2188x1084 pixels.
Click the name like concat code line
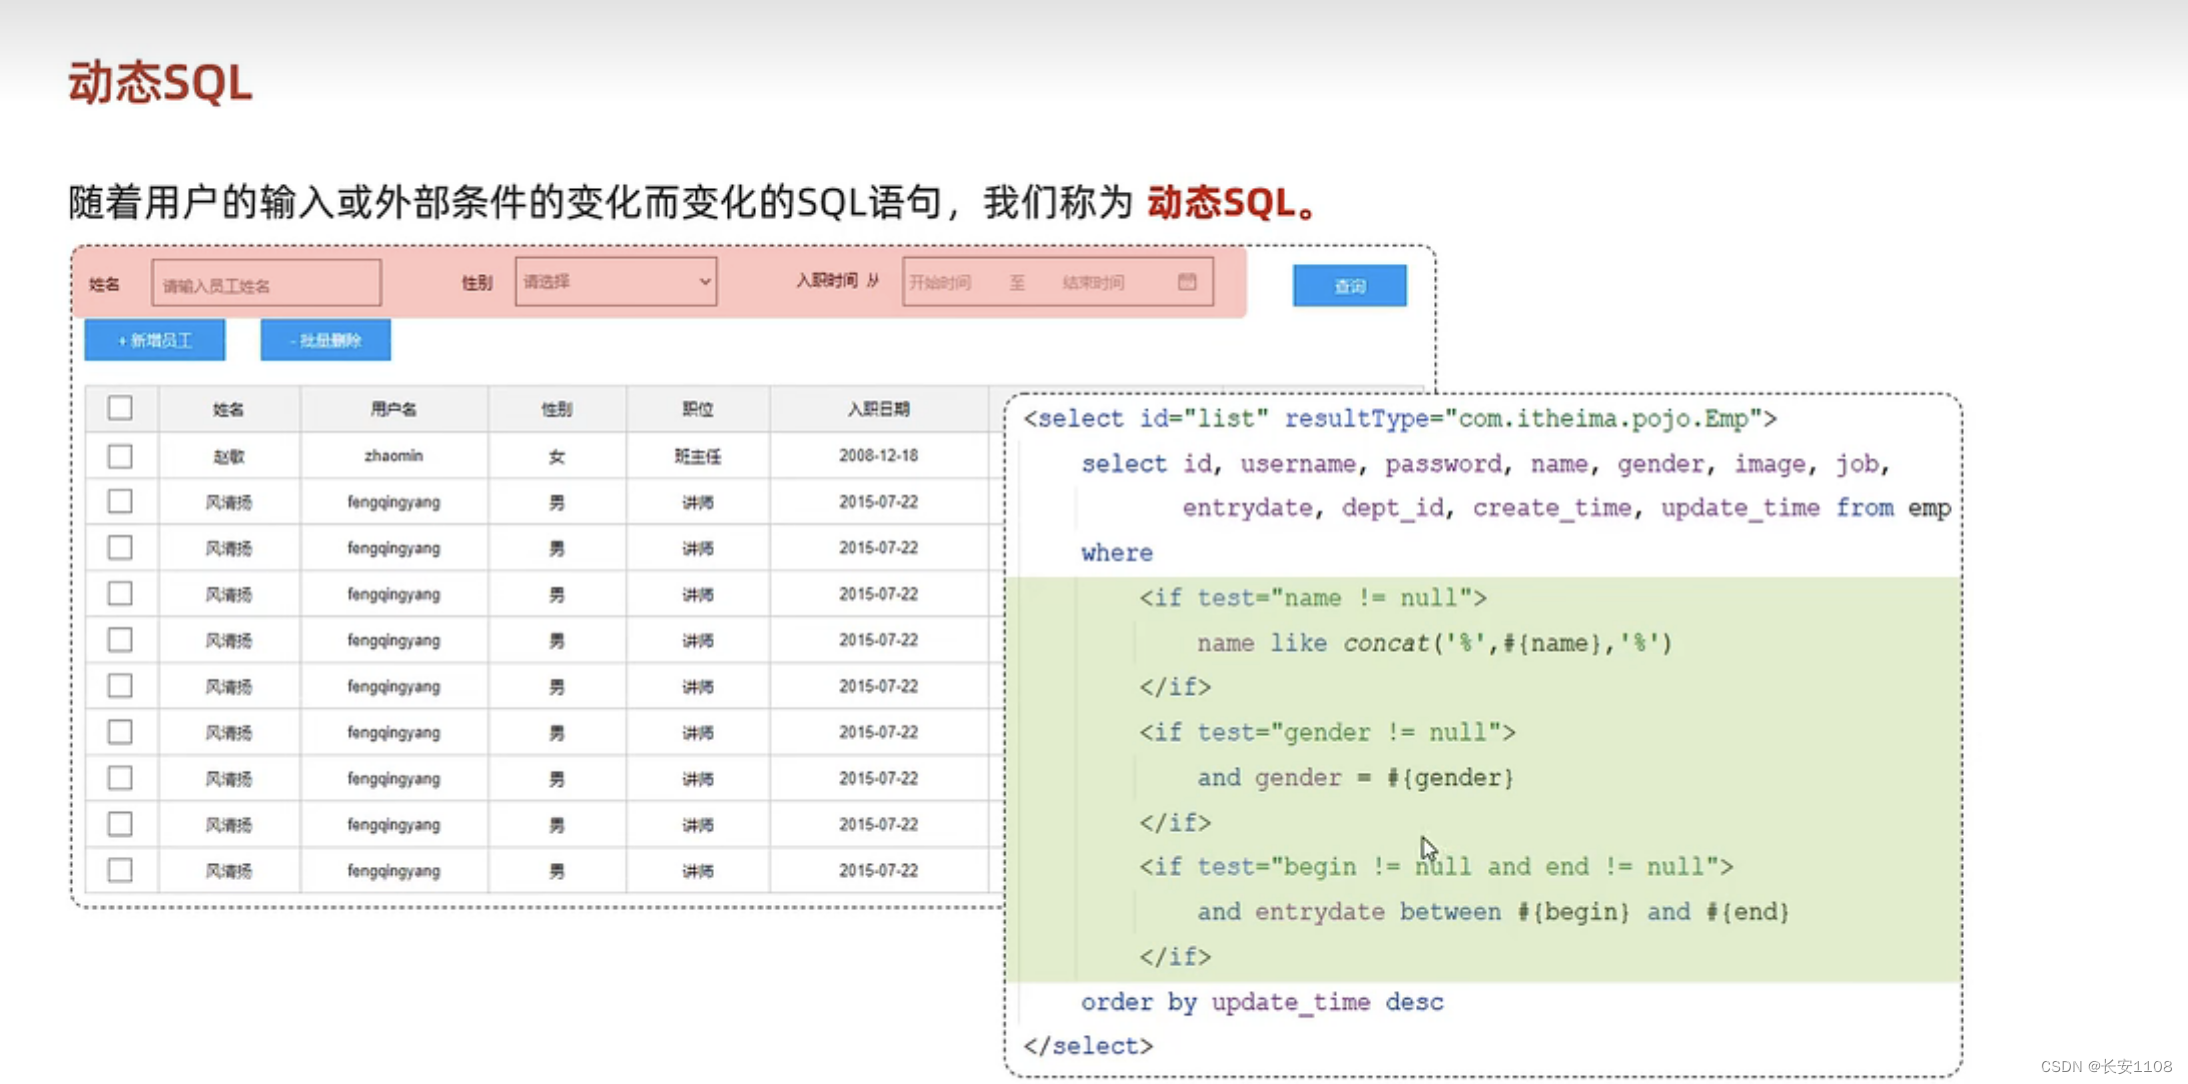pyautogui.click(x=1435, y=643)
